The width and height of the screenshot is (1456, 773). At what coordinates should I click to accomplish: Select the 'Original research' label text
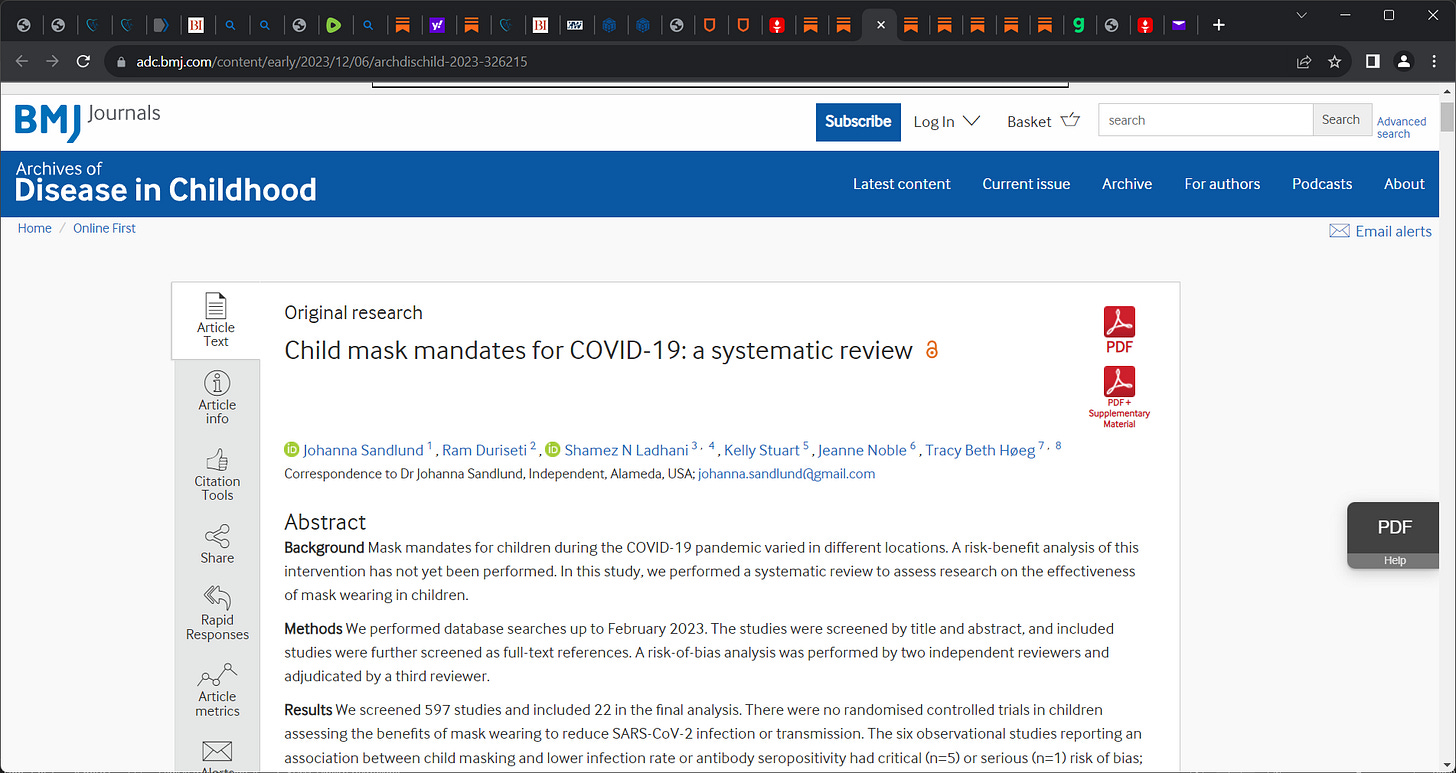click(353, 313)
